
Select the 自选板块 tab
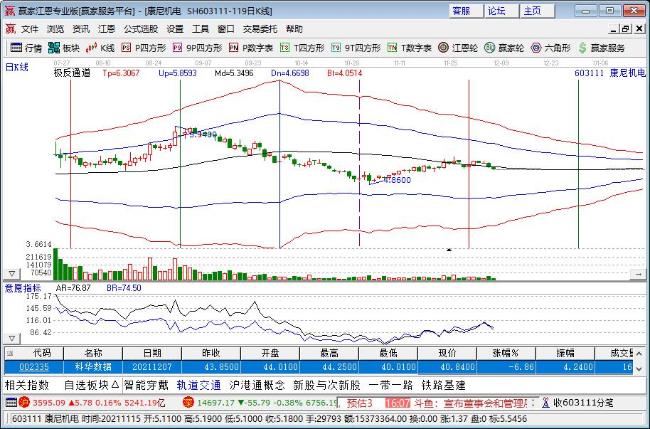[92, 385]
